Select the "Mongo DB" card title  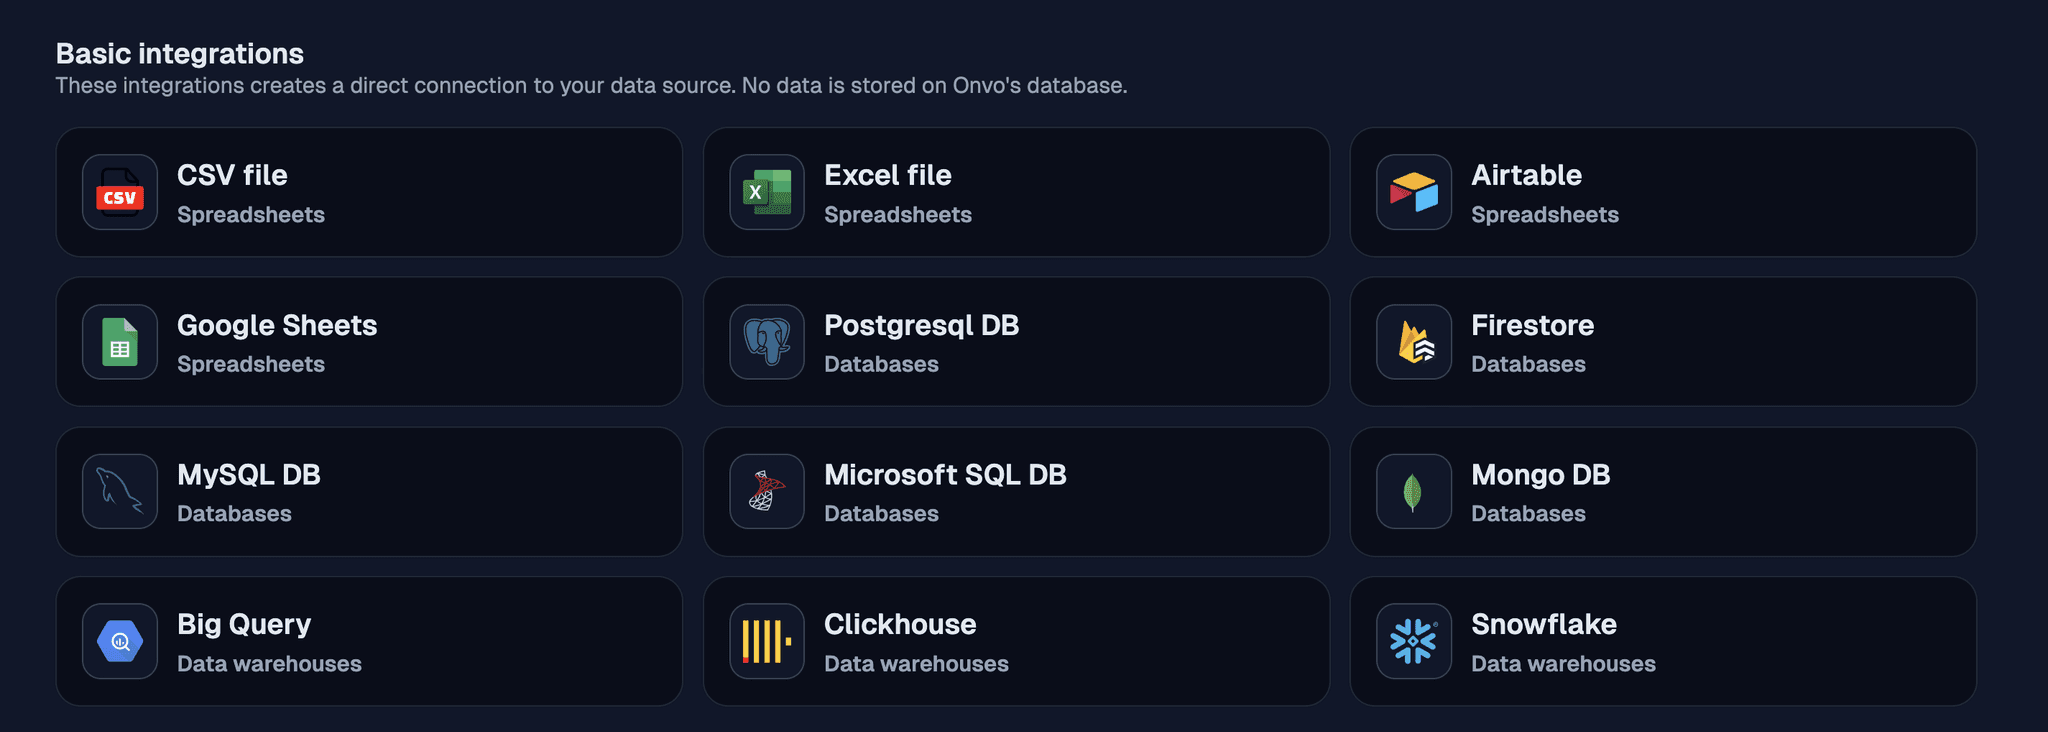pos(1540,475)
